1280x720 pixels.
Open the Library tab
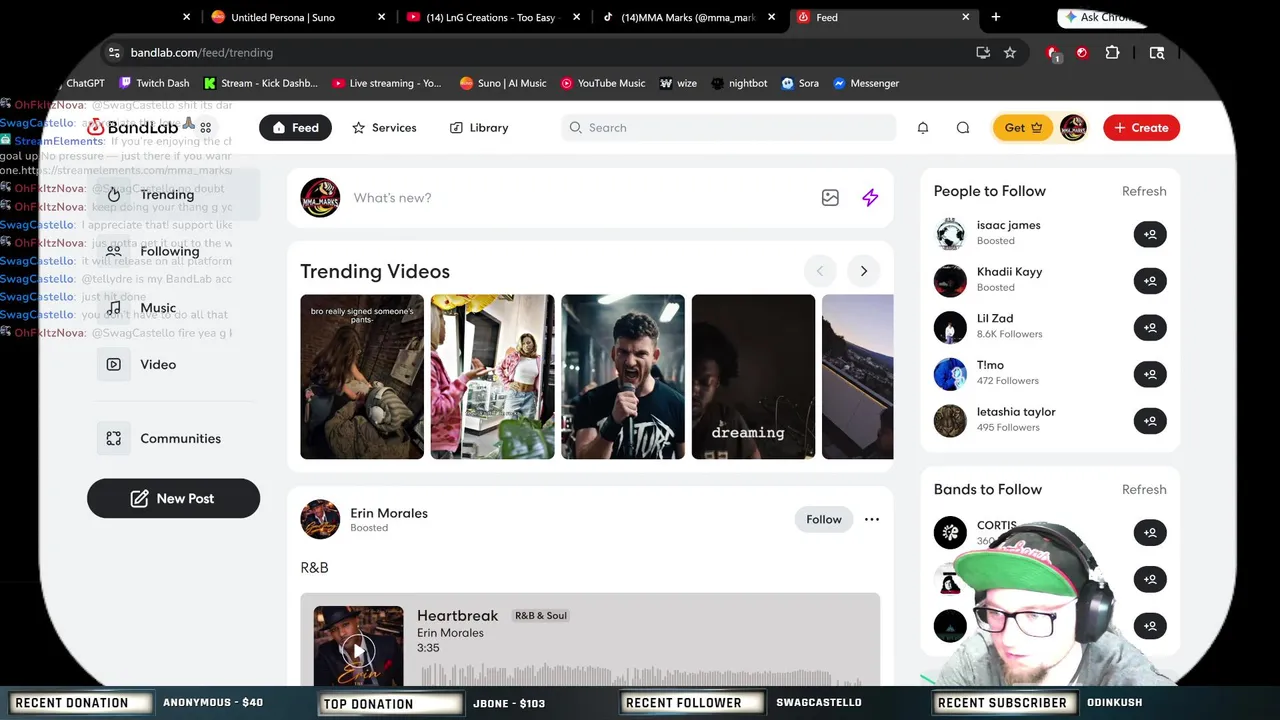[479, 128]
